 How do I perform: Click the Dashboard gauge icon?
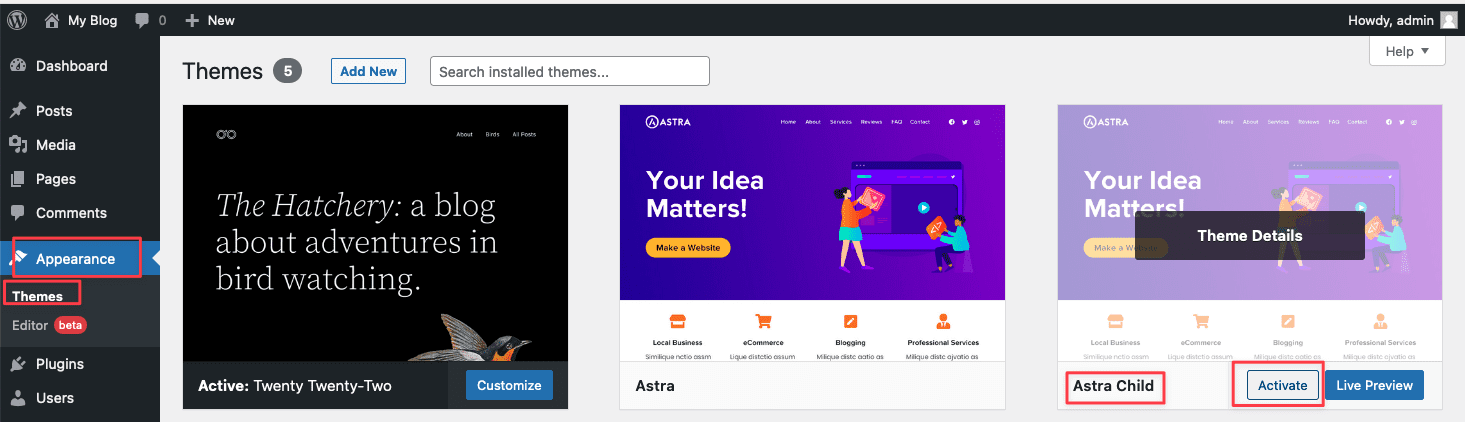pyautogui.click(x=18, y=66)
